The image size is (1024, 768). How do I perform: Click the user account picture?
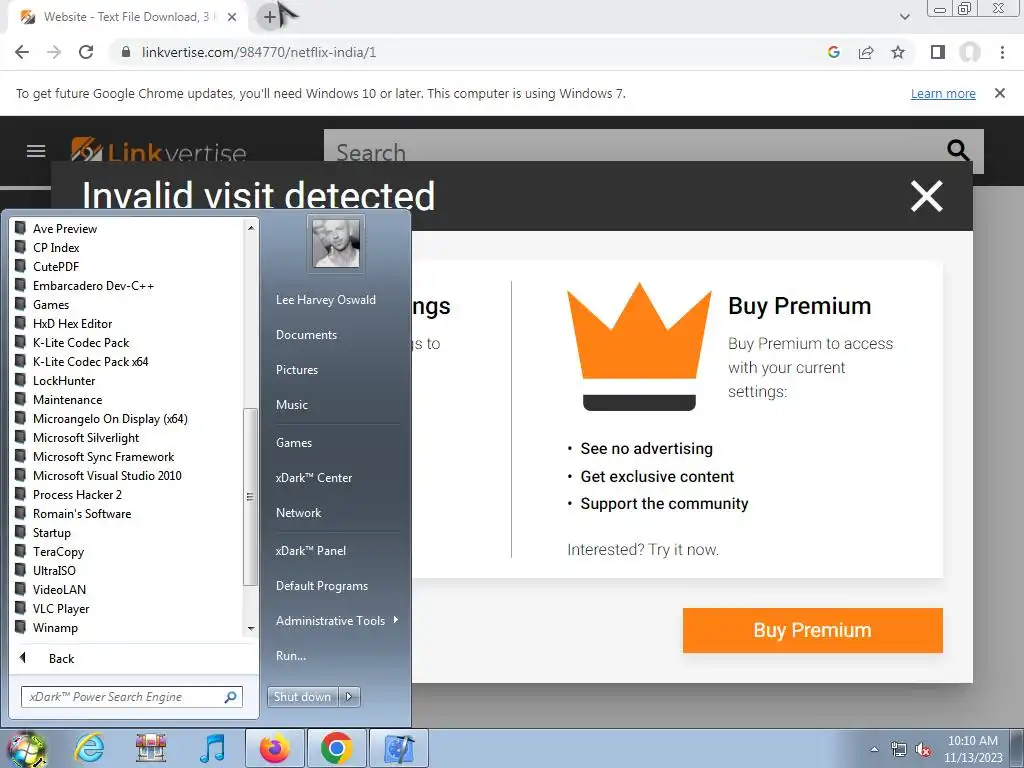coord(336,243)
